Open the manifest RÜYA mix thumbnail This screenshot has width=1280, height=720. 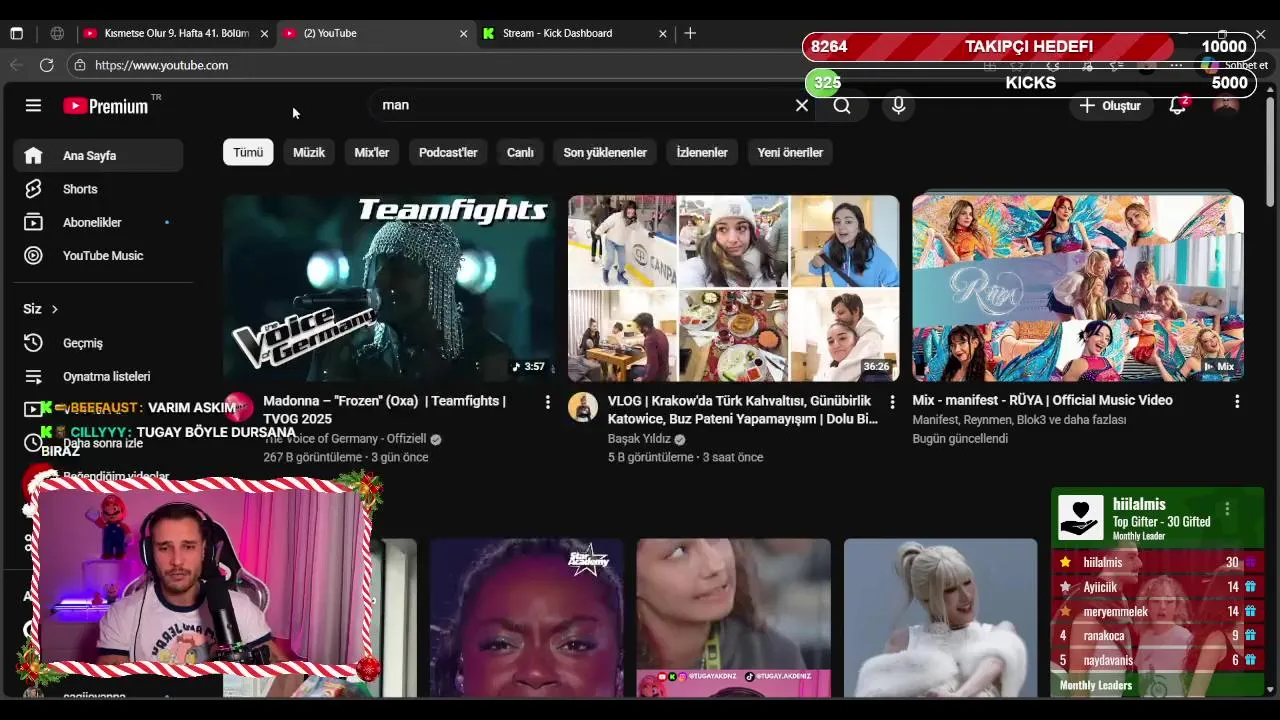(1078, 288)
